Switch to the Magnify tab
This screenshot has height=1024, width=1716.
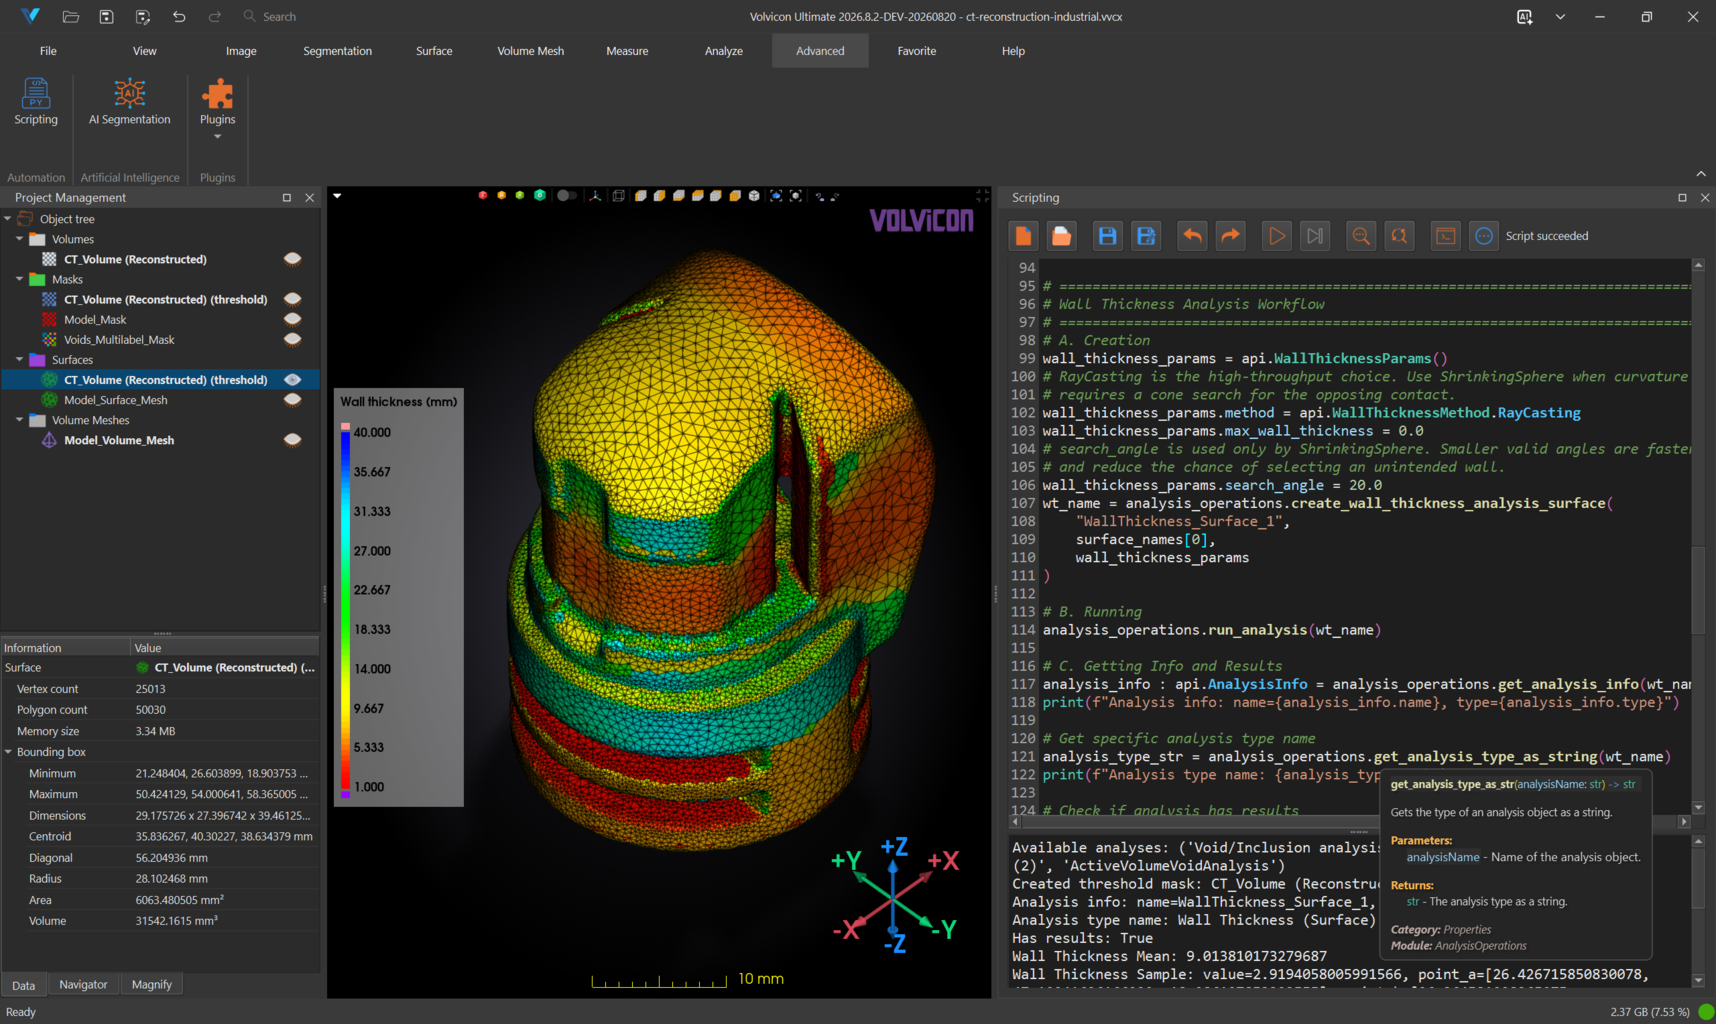[152, 985]
